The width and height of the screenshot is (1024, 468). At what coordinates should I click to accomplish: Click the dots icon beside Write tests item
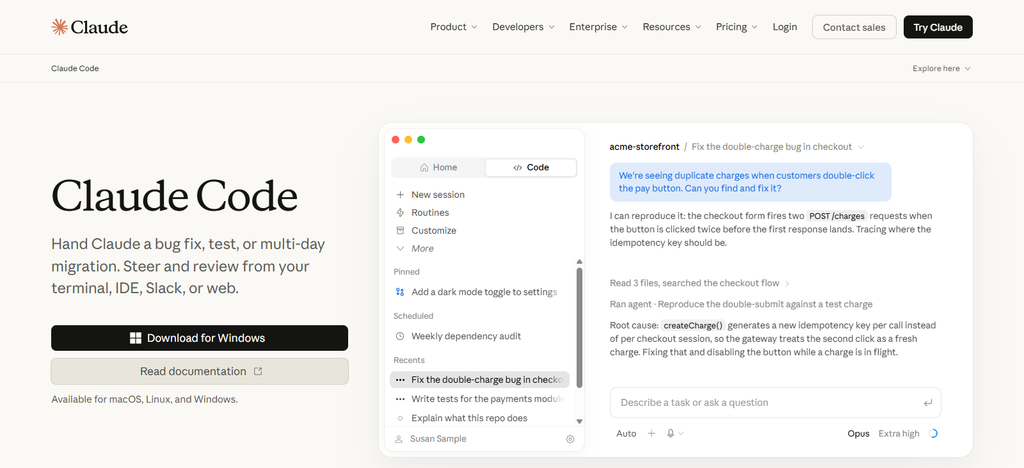[400, 399]
